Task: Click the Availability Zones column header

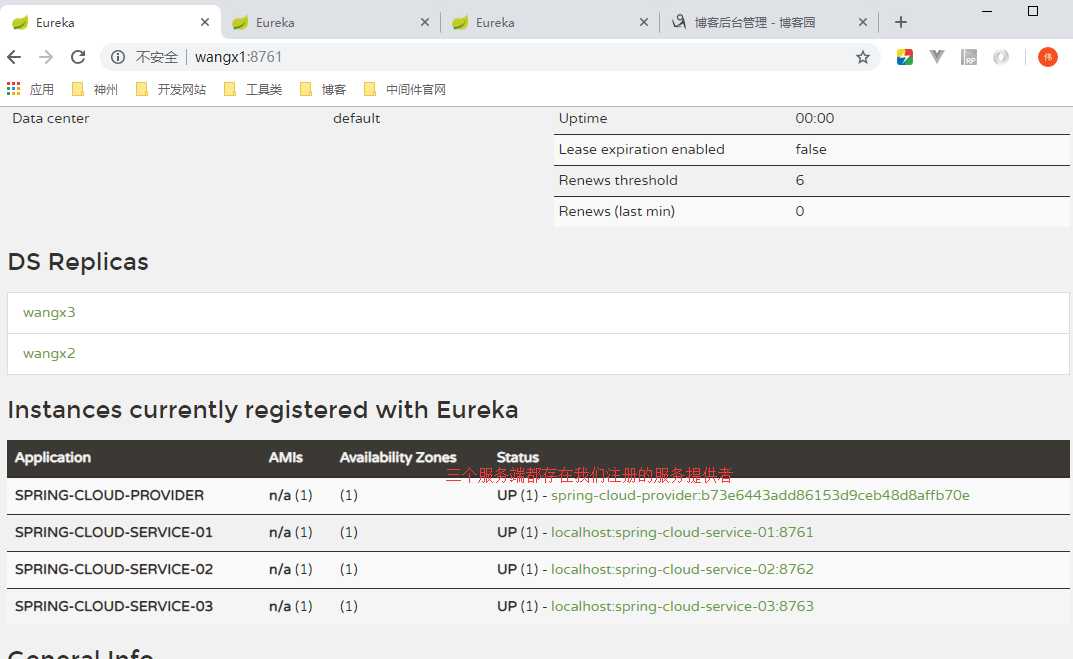Action: [x=398, y=458]
